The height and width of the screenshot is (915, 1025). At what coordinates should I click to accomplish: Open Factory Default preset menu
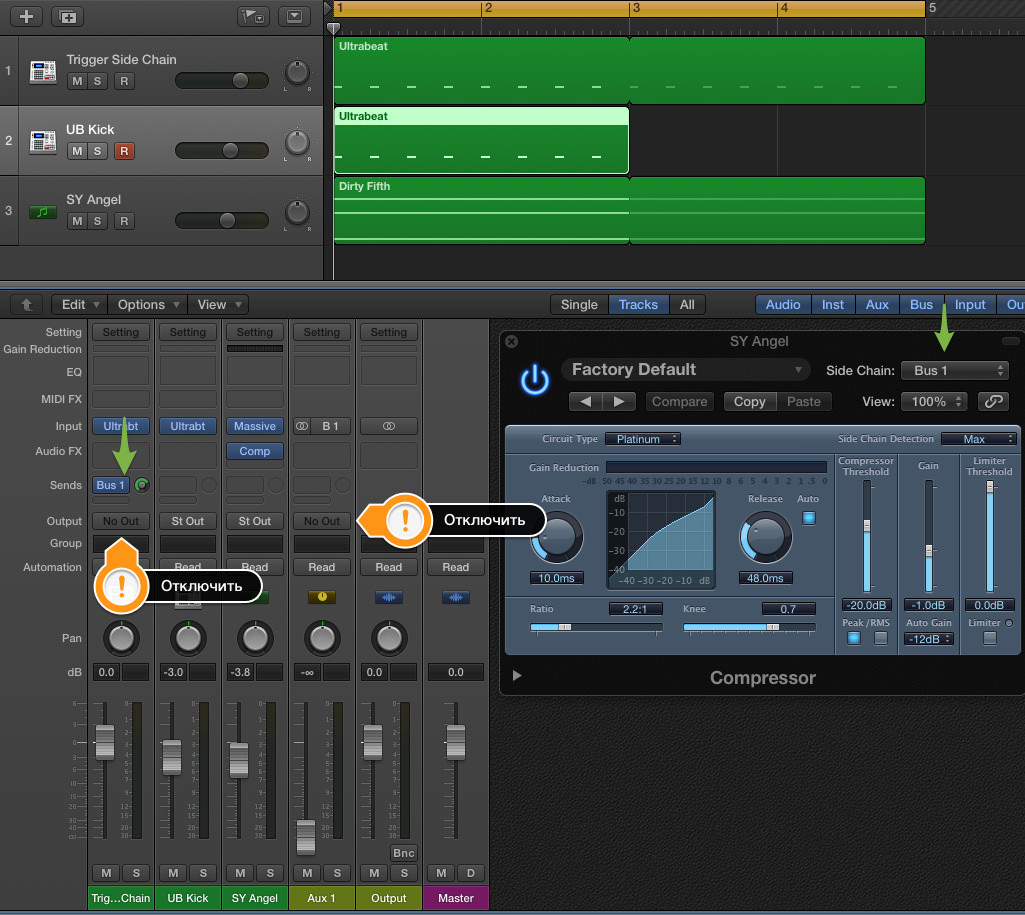(x=685, y=370)
